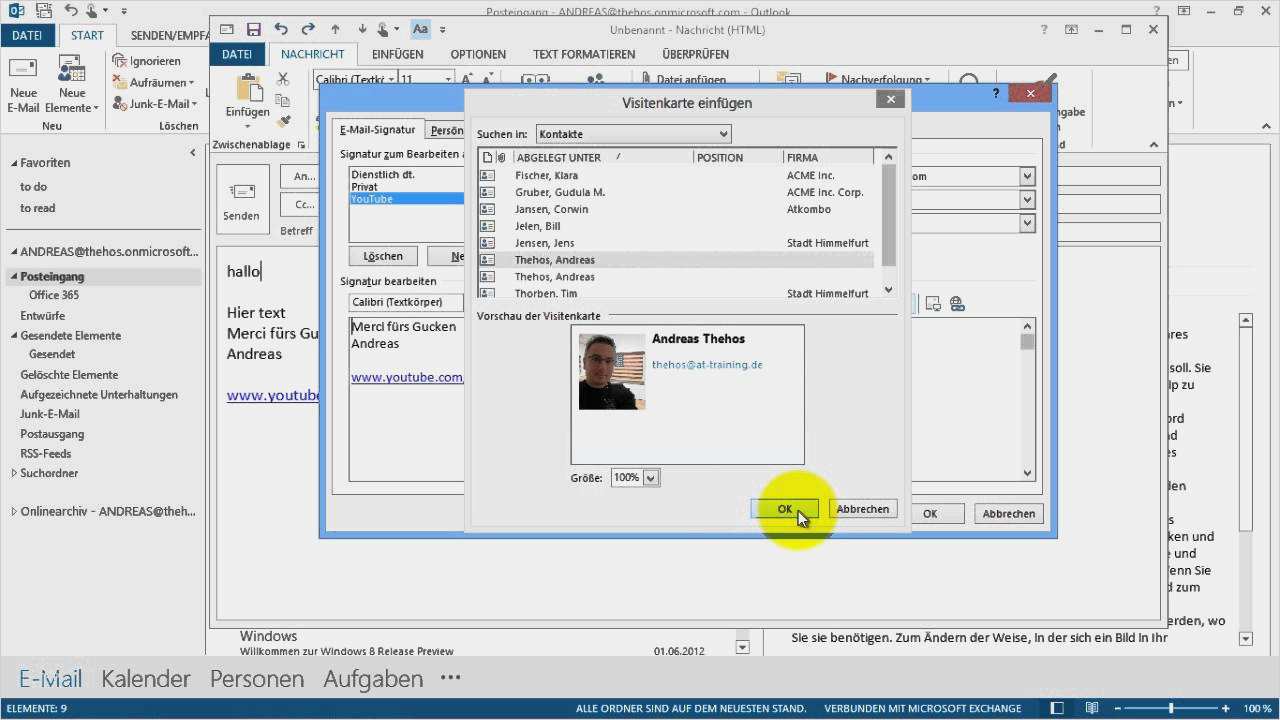Click the Ignorieren icon in ribbon

pos(120,61)
